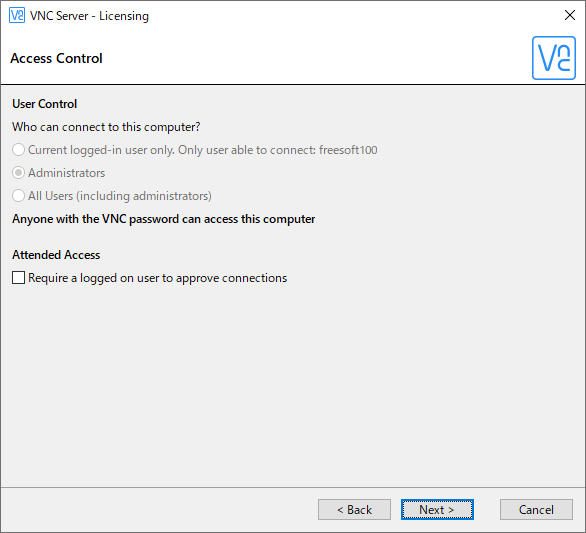
Task: Click the large VNC logo in header
Action: pyautogui.click(x=553, y=58)
